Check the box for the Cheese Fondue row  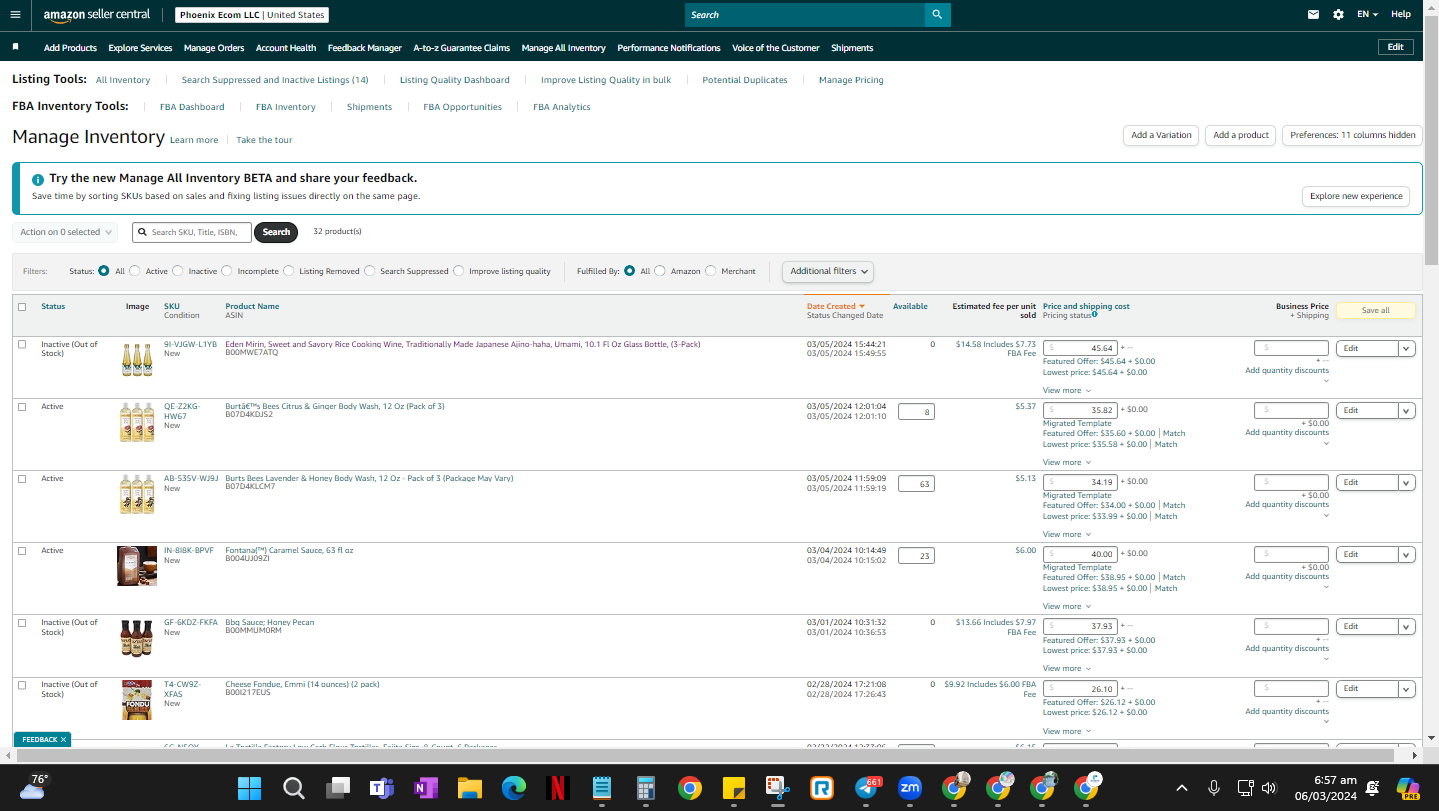pos(22,685)
